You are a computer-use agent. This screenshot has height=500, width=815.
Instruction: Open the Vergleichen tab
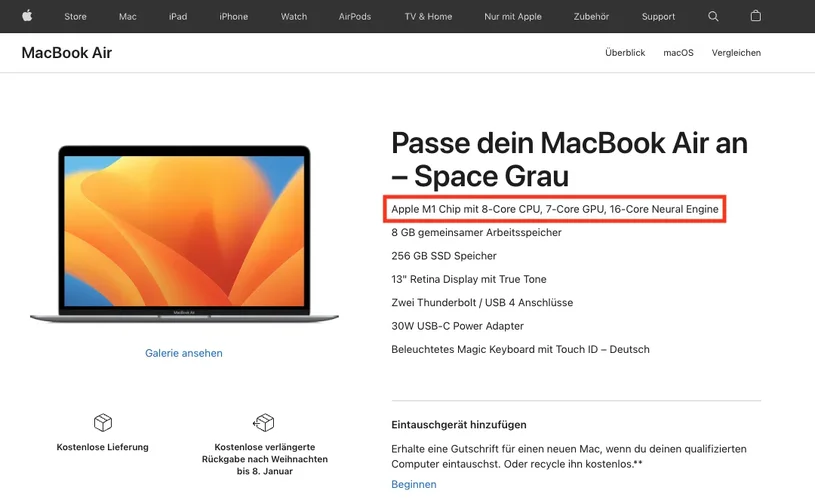pyautogui.click(x=736, y=52)
